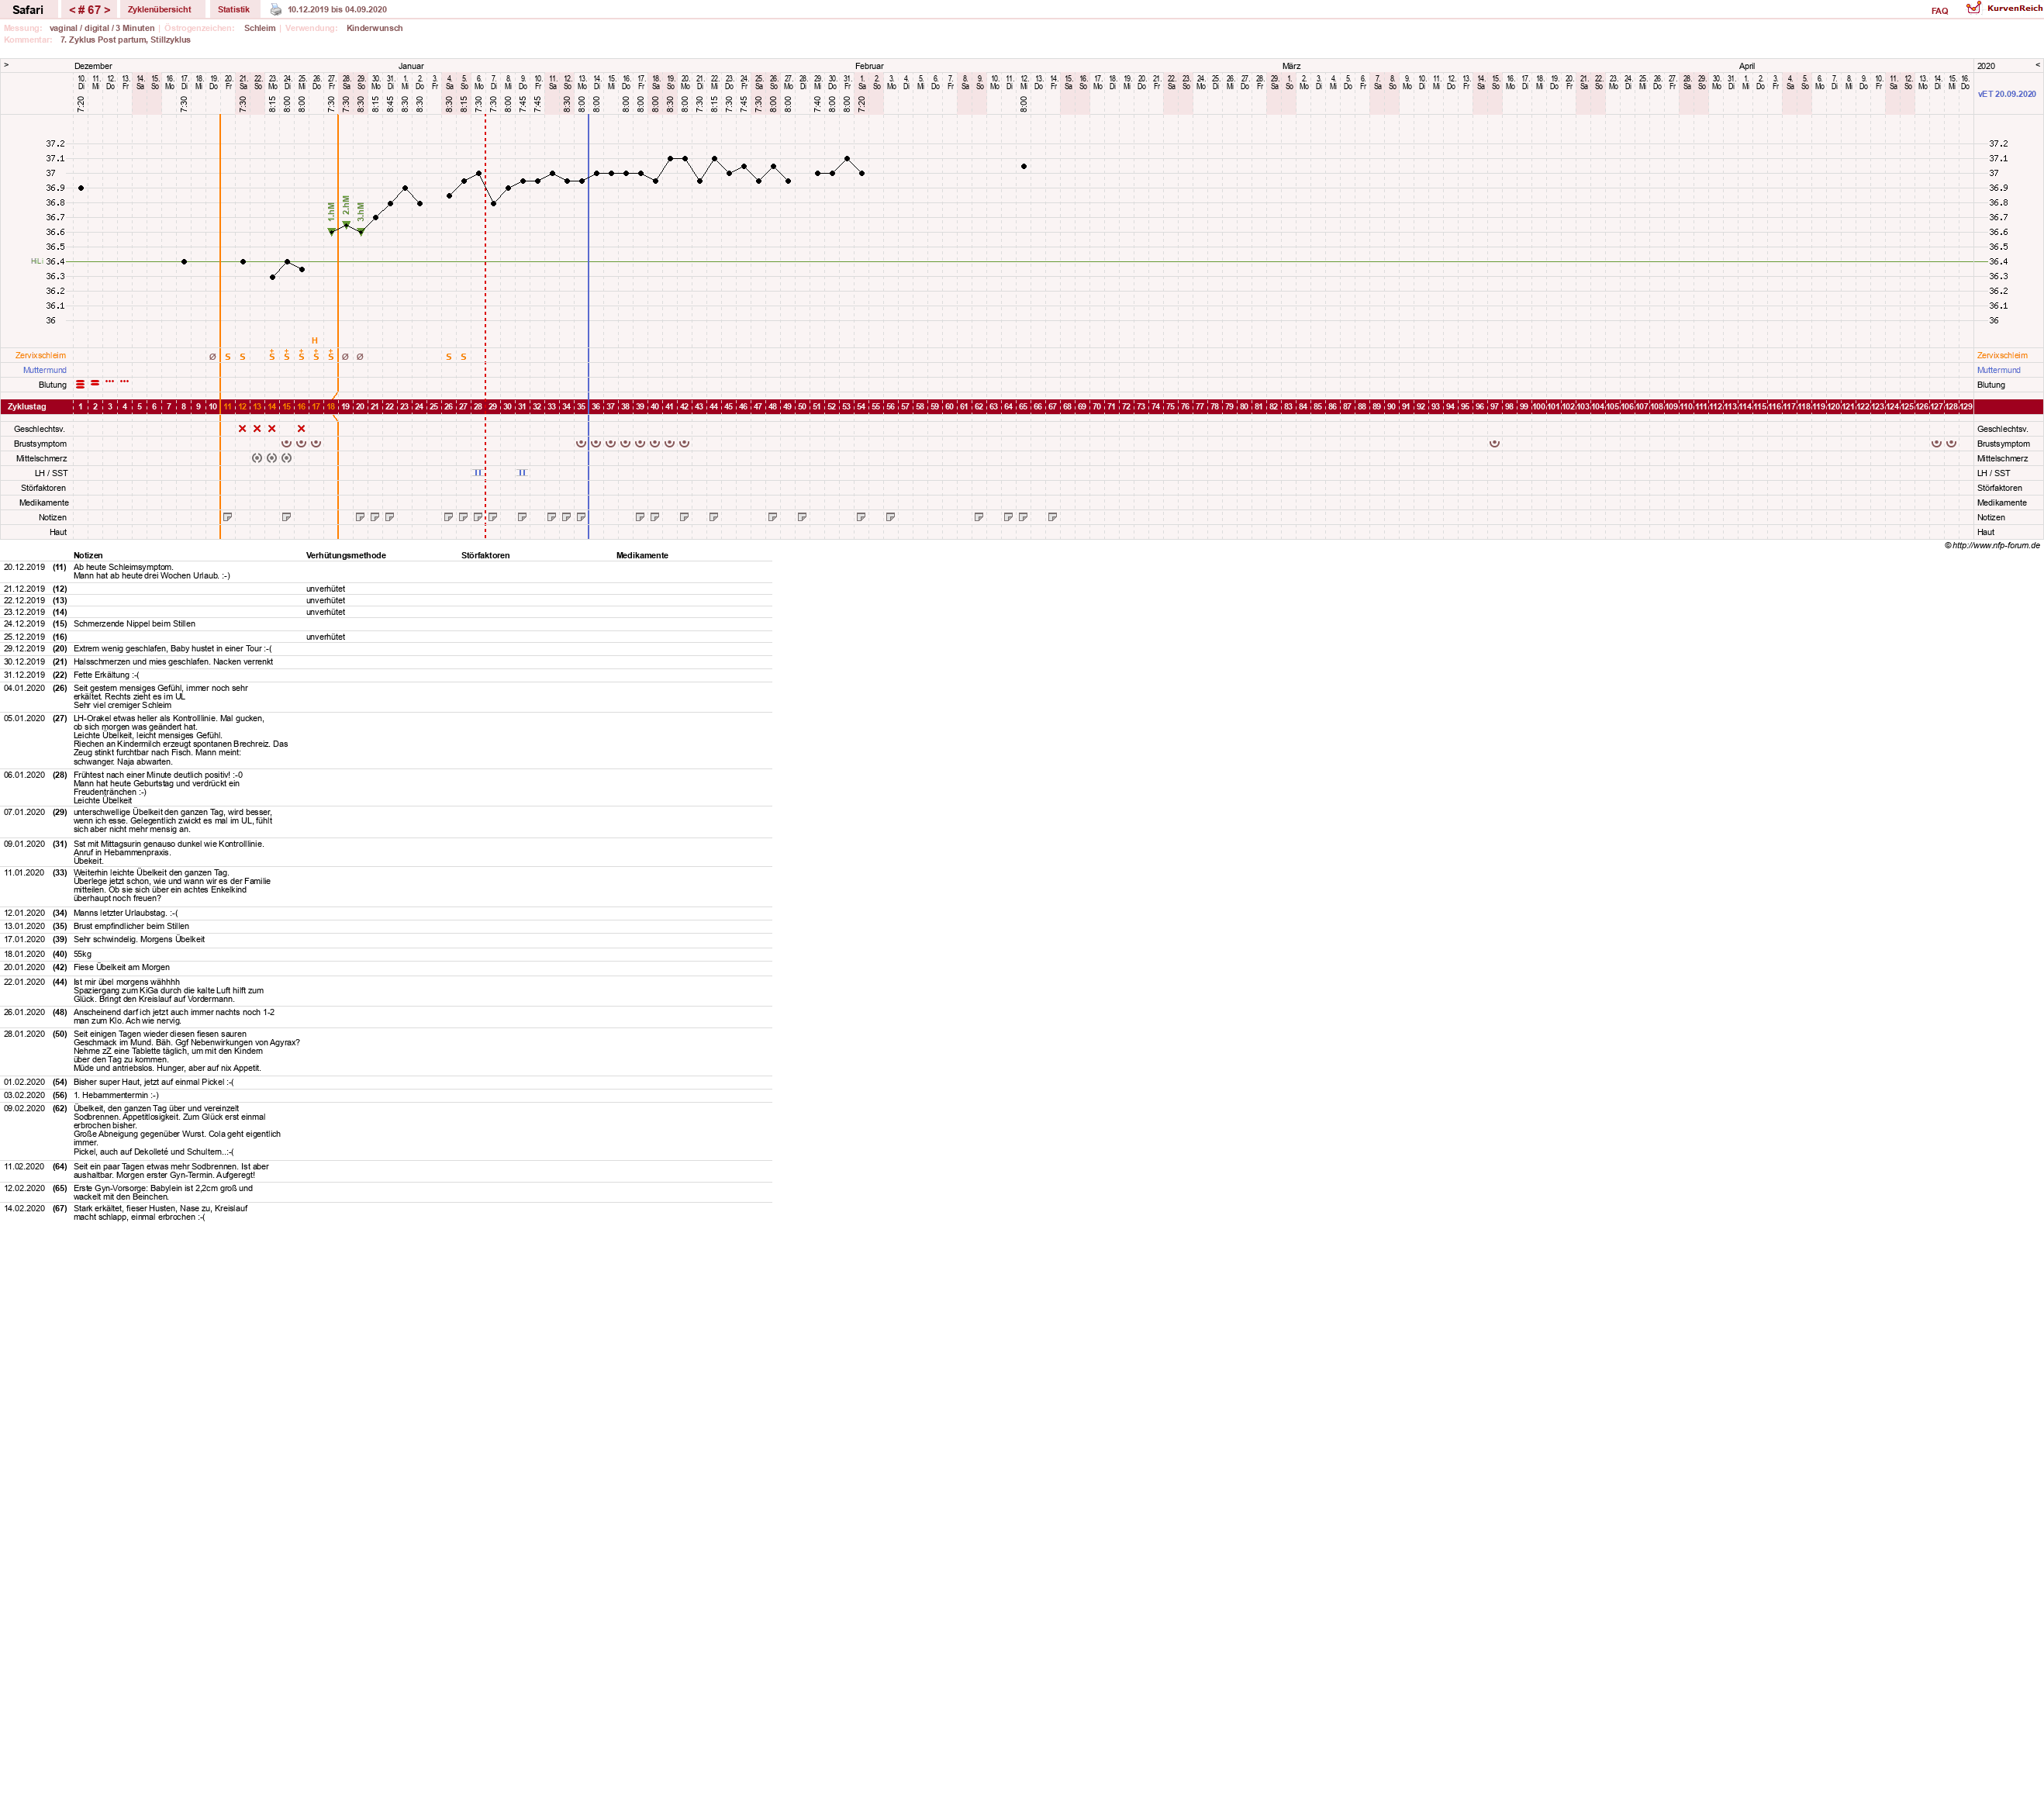The image size is (2044, 1820).
Task: Click the Medikamente column header in the table
Action: (x=642, y=555)
